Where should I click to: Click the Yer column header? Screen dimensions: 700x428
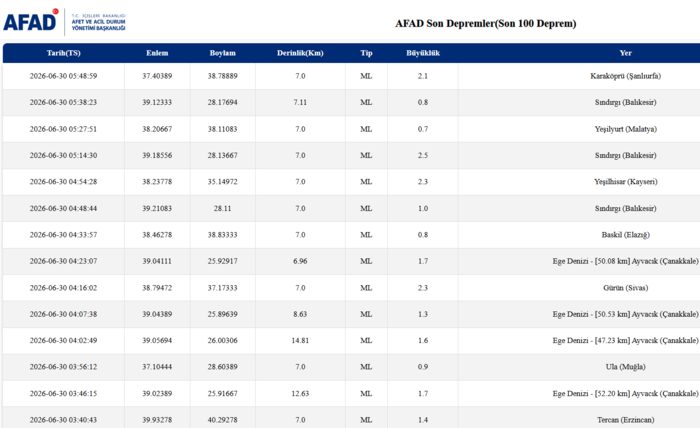[625, 53]
